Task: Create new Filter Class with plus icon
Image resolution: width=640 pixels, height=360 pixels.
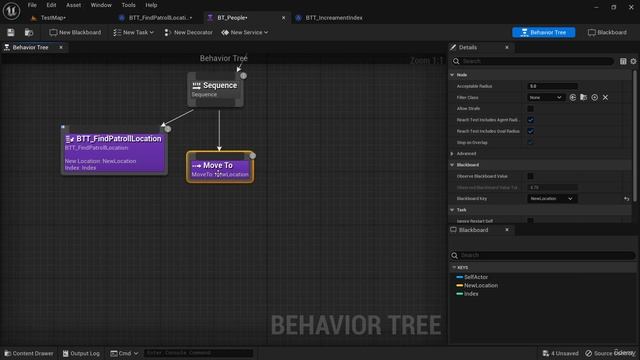Action: 595,98
